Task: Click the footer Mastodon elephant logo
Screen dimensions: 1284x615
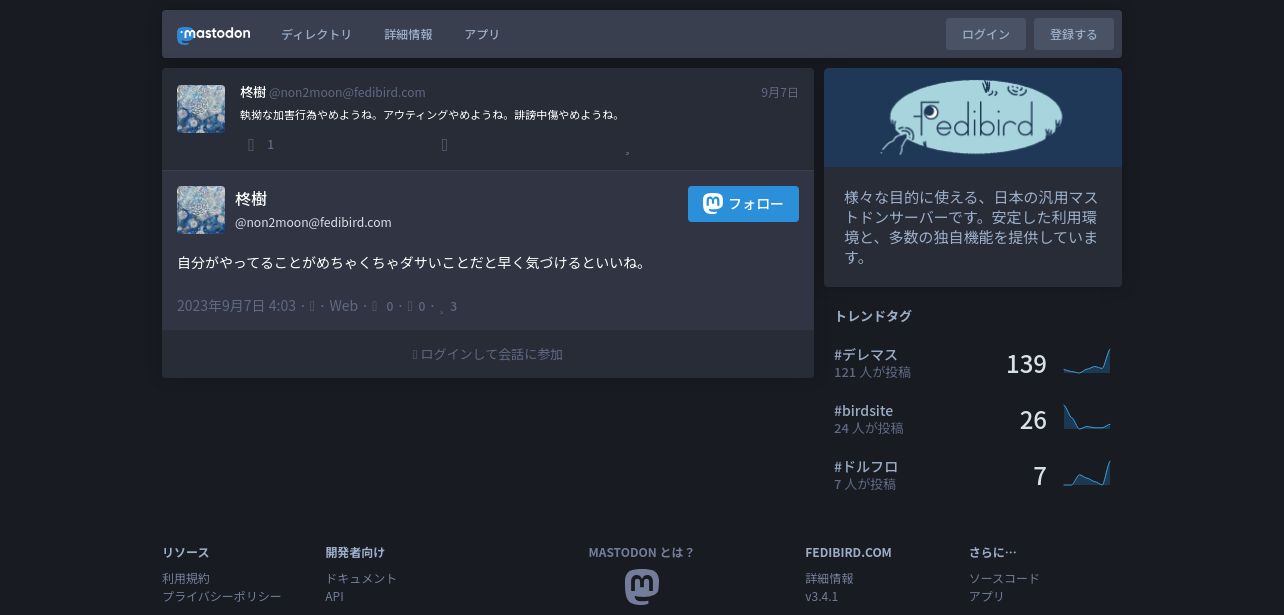Action: [642, 587]
